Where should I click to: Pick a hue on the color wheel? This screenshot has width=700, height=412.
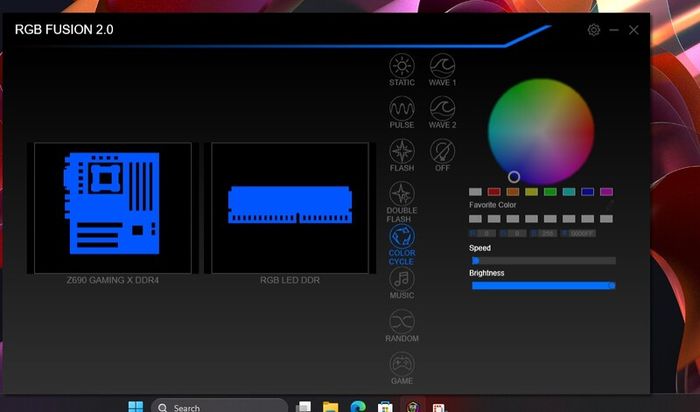point(541,132)
